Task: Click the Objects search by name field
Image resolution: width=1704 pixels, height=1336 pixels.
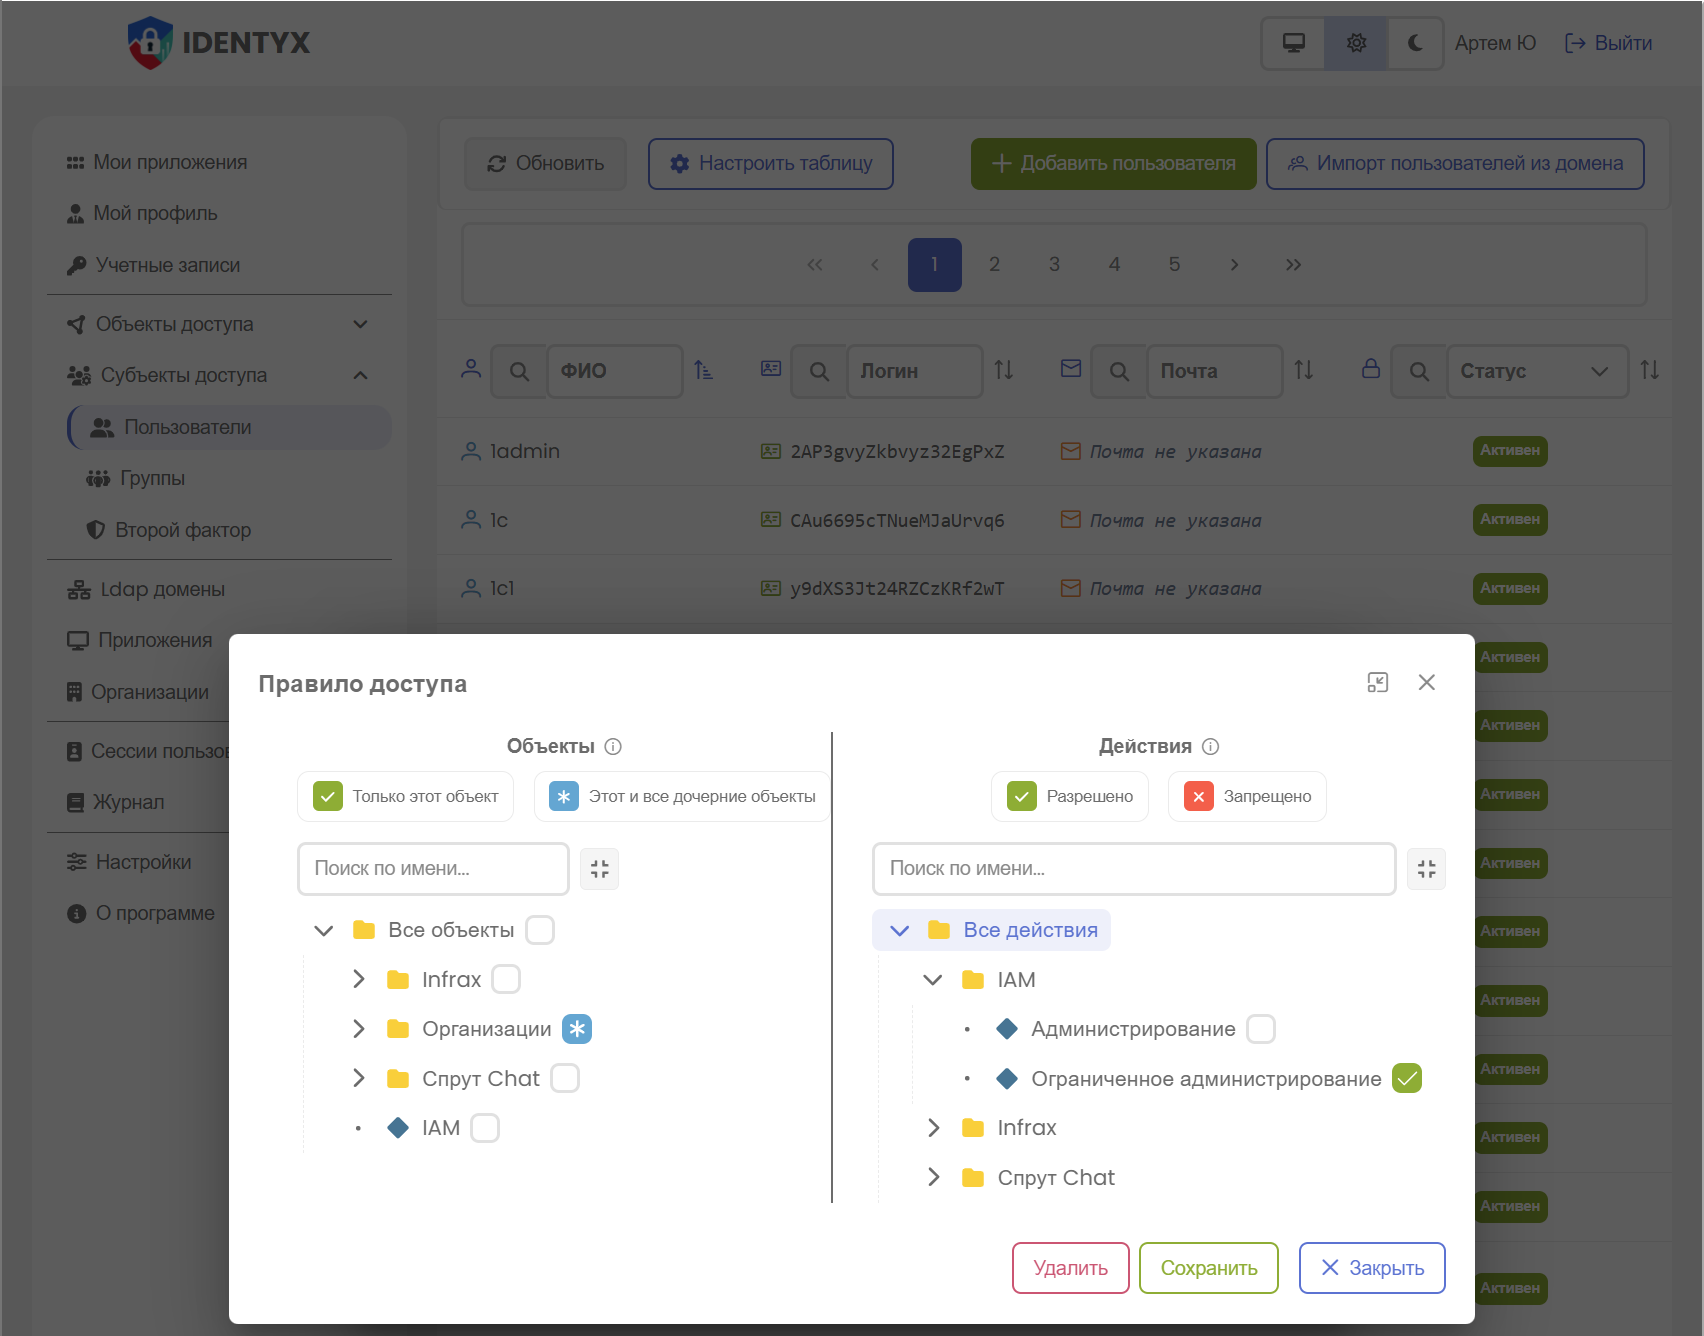Action: pos(433,869)
